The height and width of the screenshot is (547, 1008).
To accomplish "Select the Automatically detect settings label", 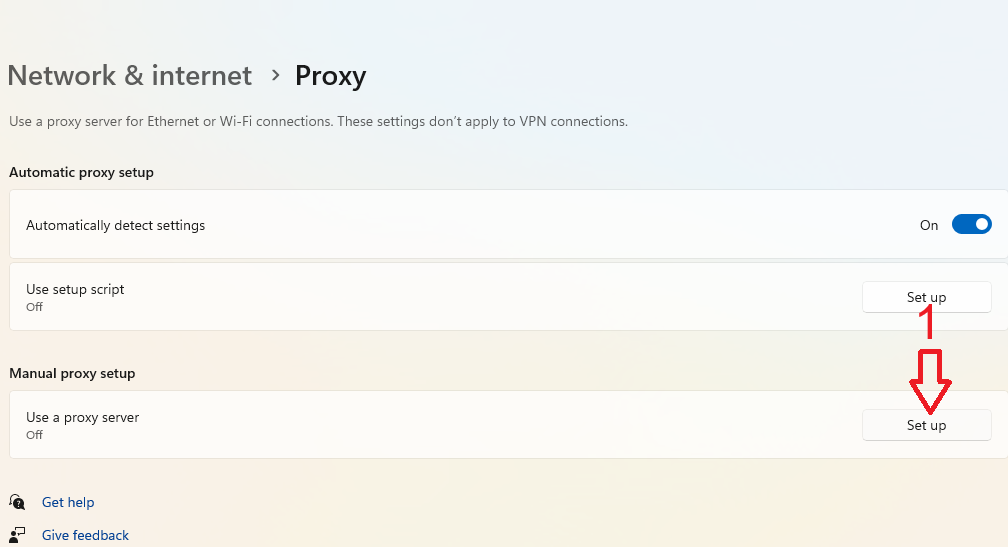I will (115, 225).
